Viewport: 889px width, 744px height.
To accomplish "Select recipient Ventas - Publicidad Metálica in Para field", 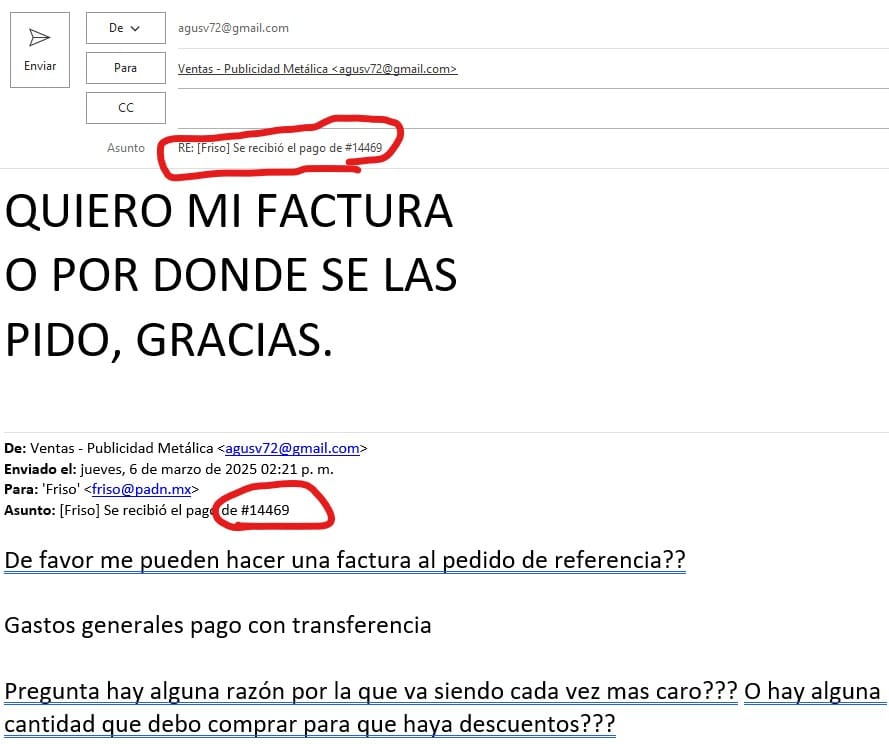I will 318,69.
